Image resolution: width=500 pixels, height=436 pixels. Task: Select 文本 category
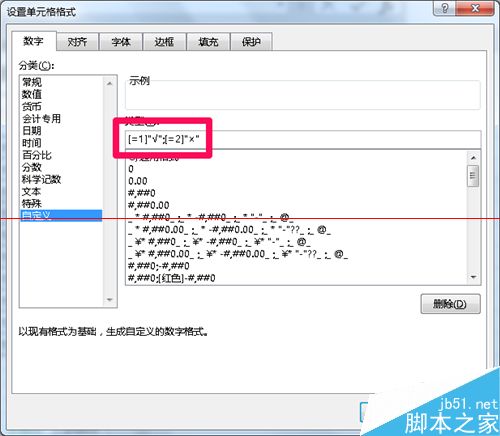(x=62, y=192)
